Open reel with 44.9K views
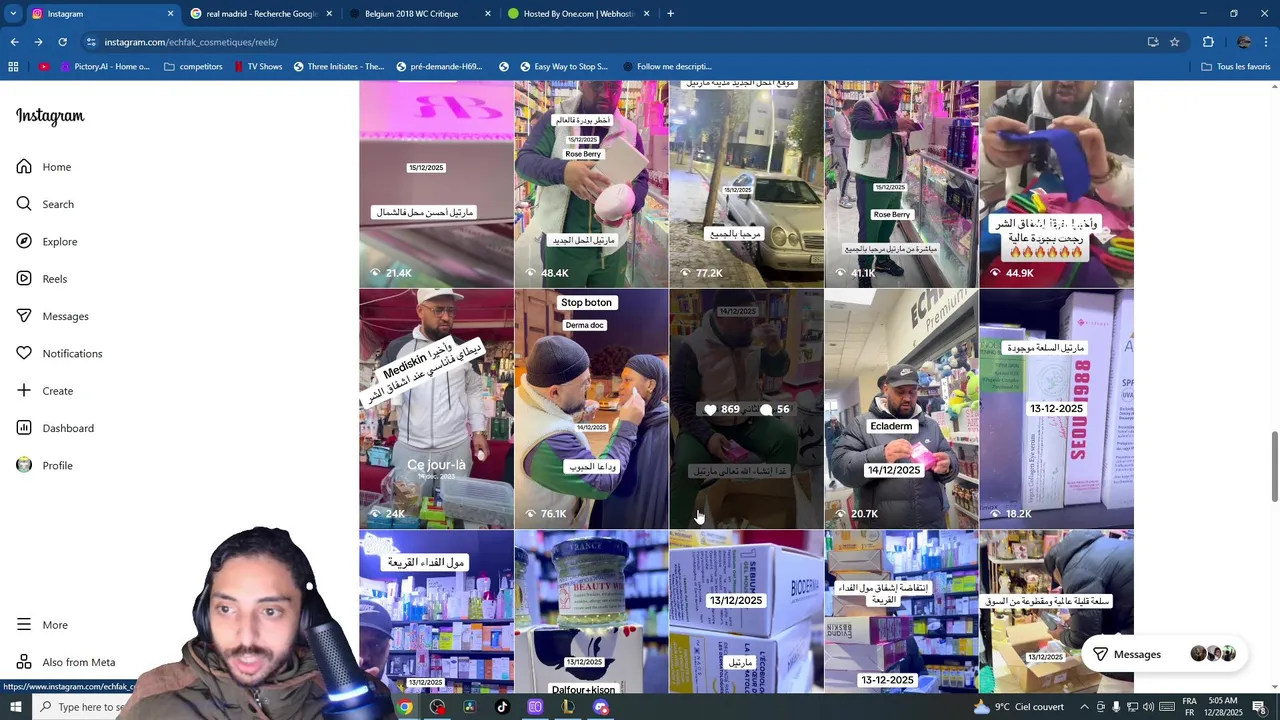The image size is (1280, 720). [x=1056, y=184]
